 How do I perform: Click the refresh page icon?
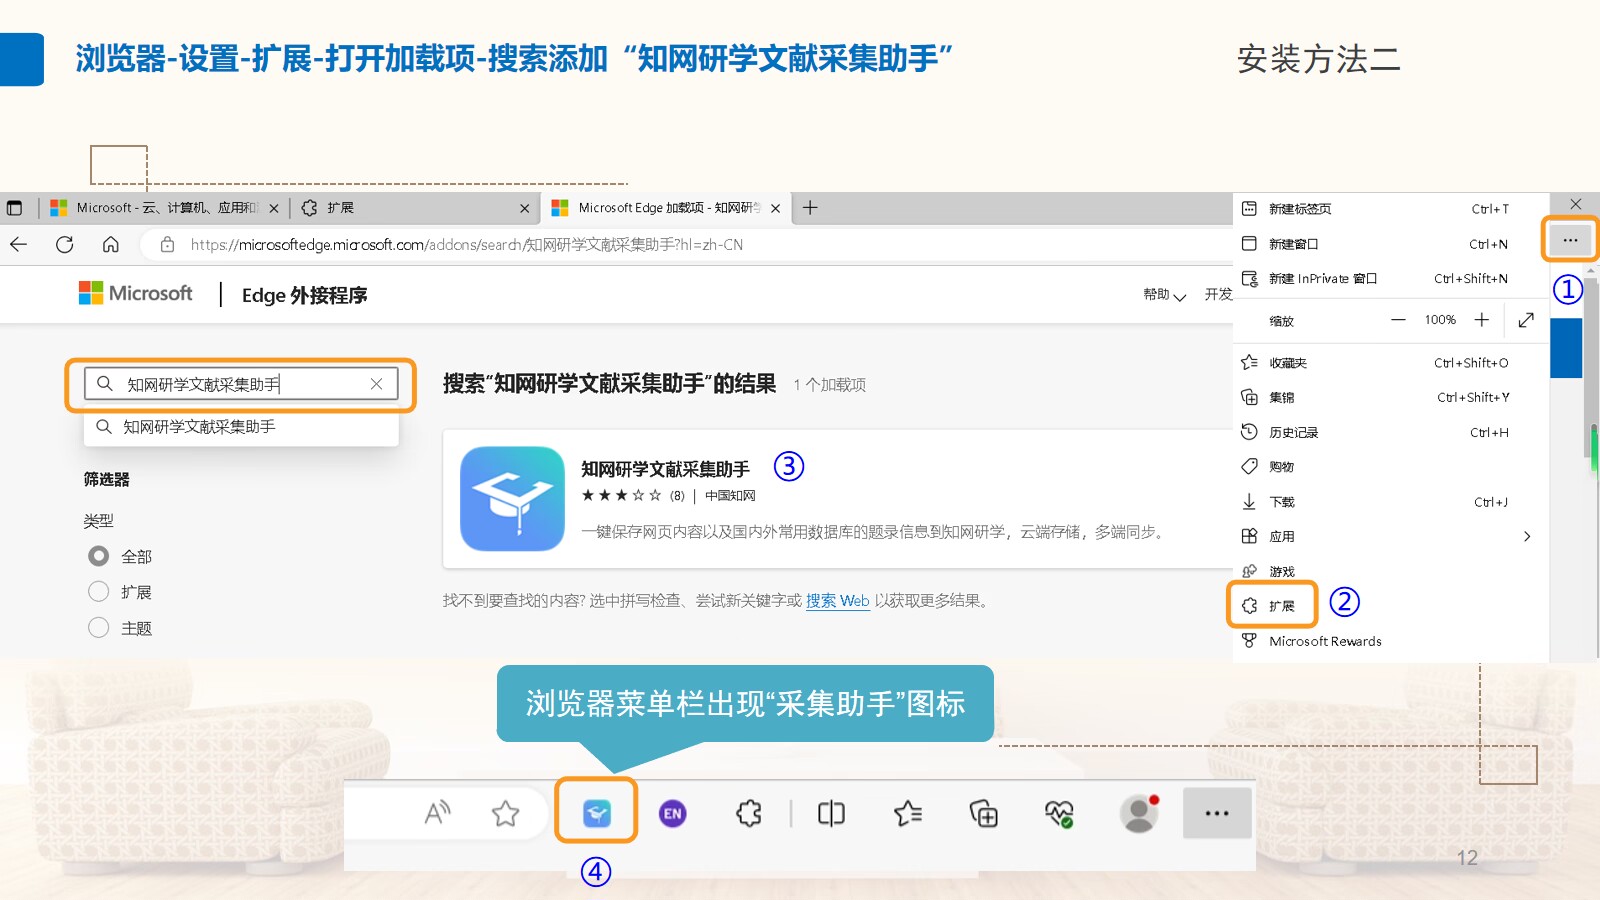click(65, 244)
